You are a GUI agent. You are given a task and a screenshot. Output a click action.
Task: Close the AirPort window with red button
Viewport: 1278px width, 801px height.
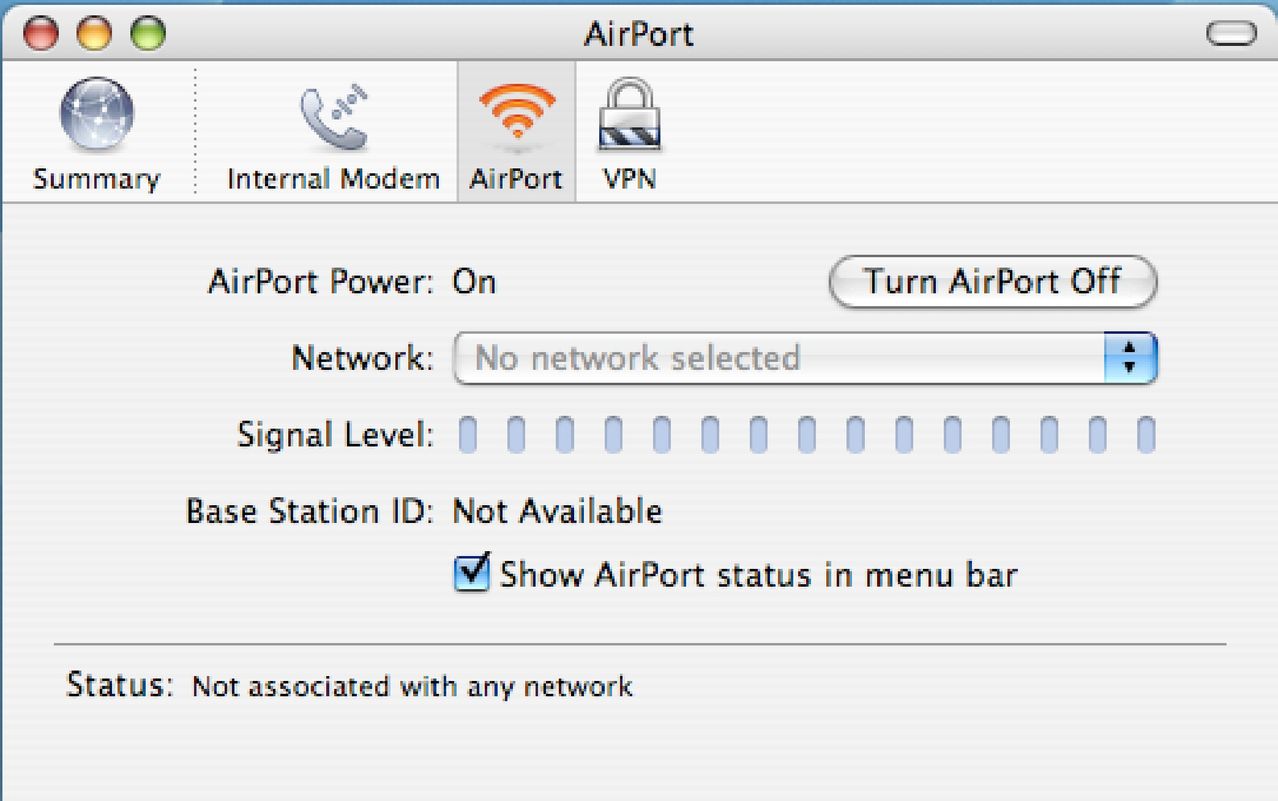tap(41, 35)
